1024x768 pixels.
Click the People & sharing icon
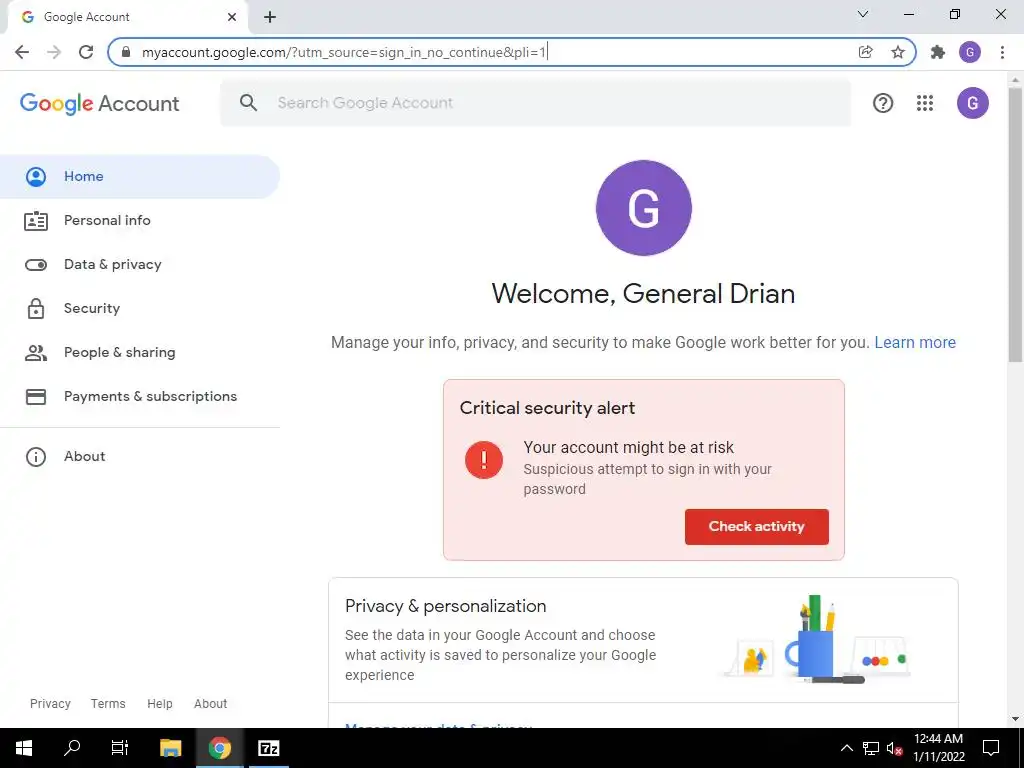[x=36, y=353]
